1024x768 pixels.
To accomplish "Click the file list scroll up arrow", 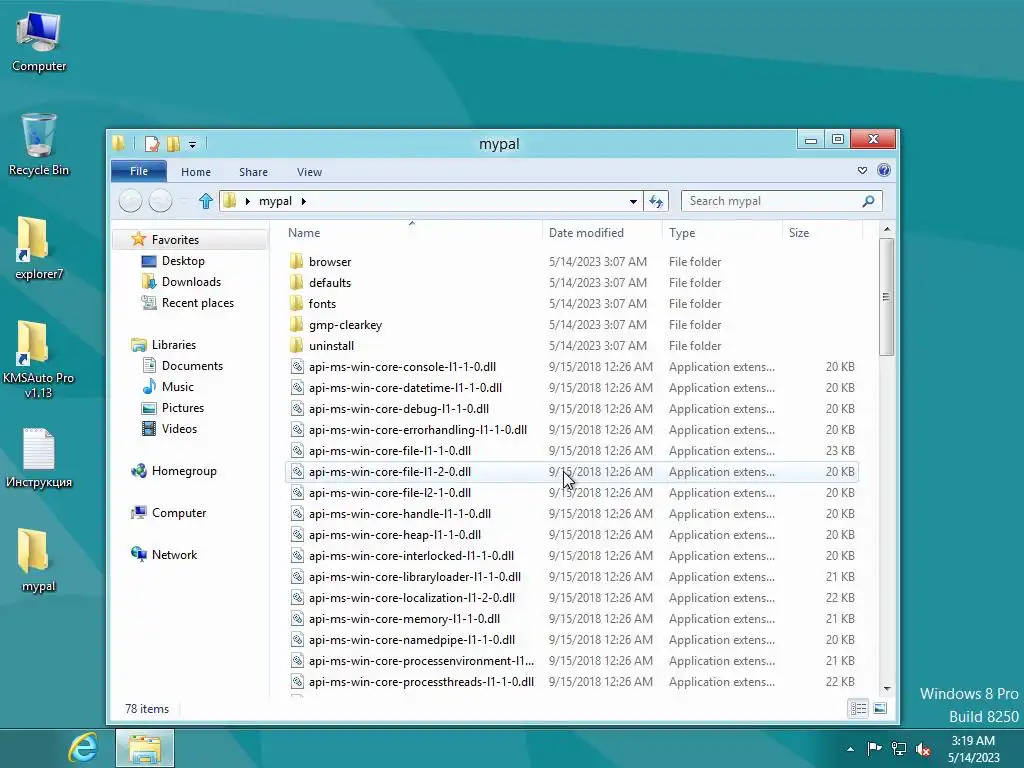I will 886,229.
